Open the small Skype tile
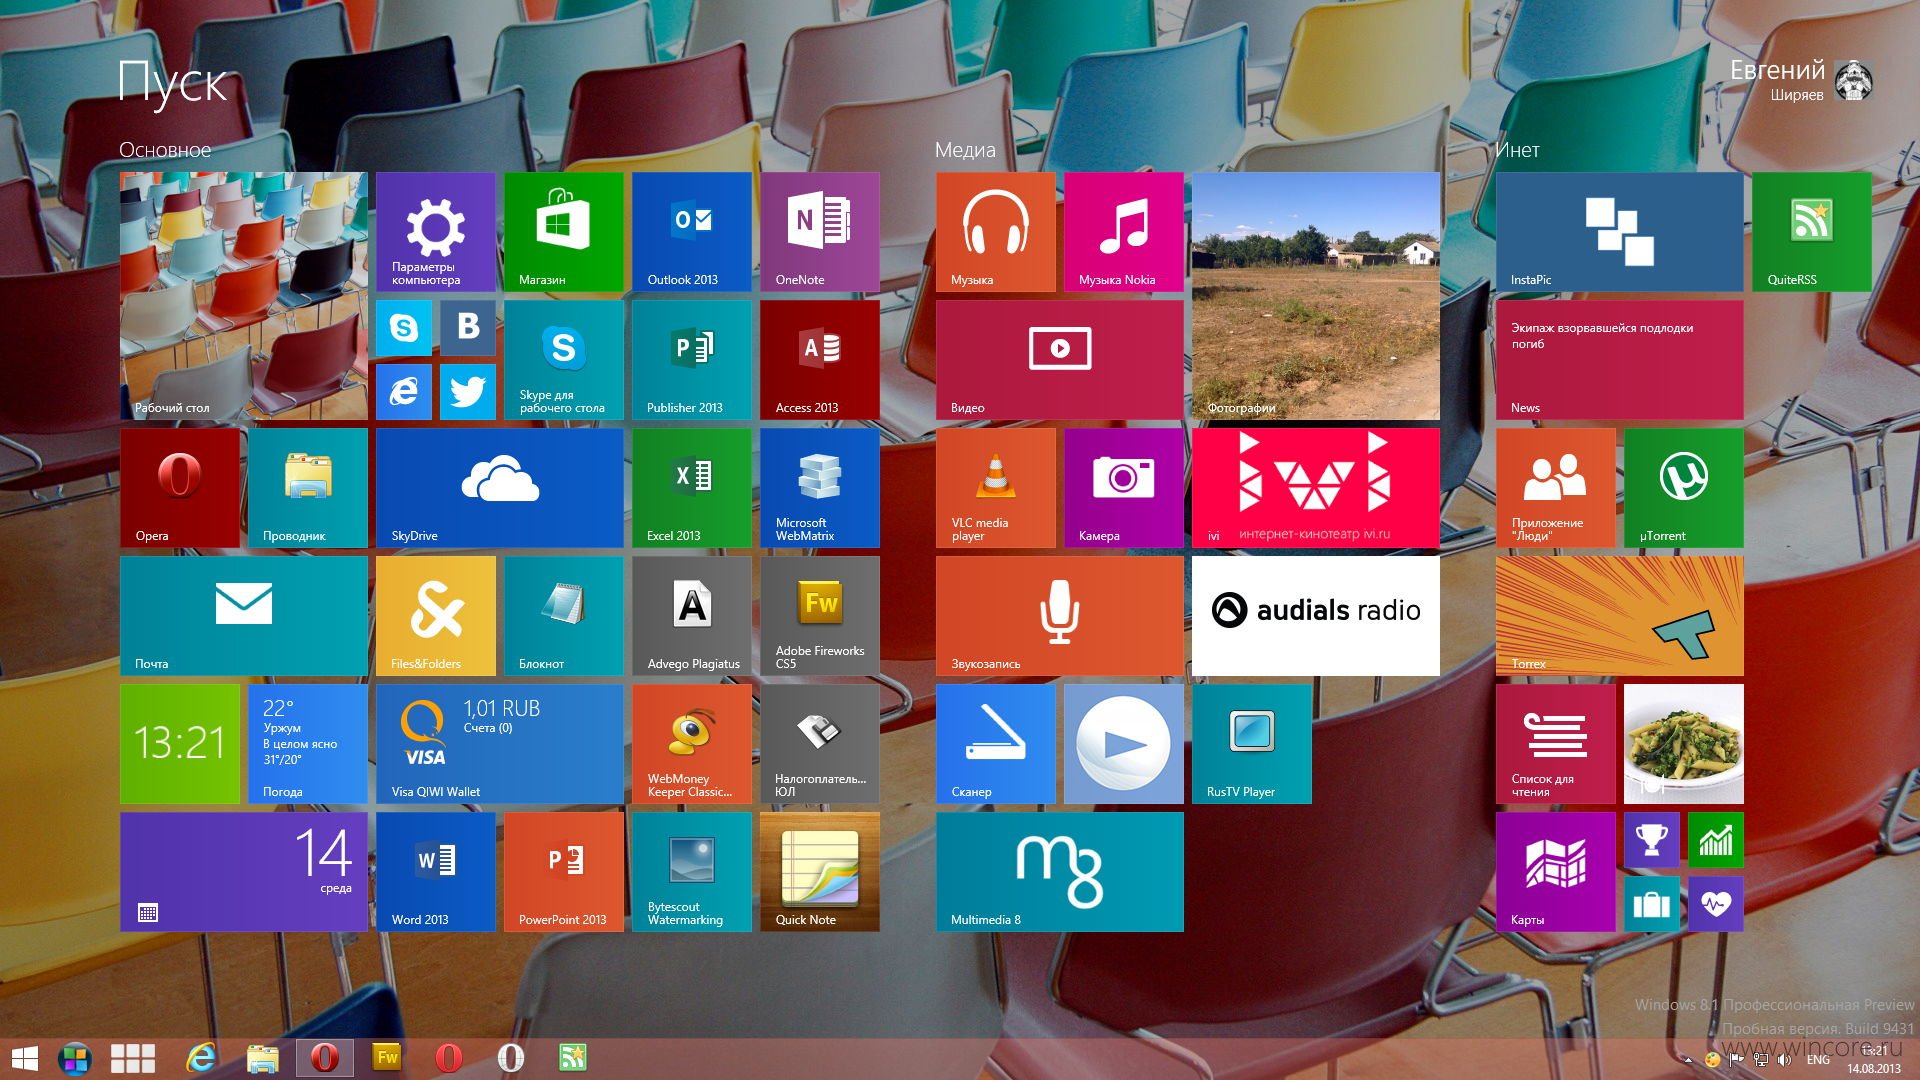Viewport: 1920px width, 1080px height. click(x=404, y=328)
